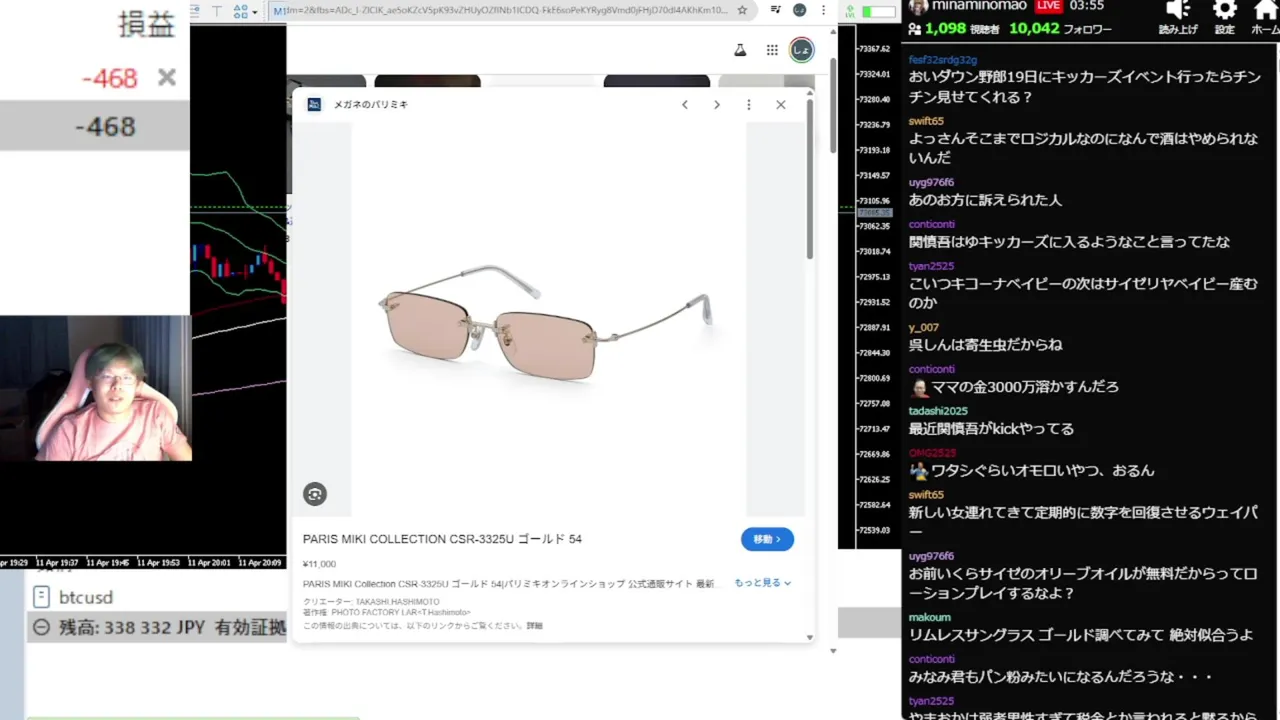
Task: Open the browser profile avatar in the toolbar
Action: [x=800, y=10]
